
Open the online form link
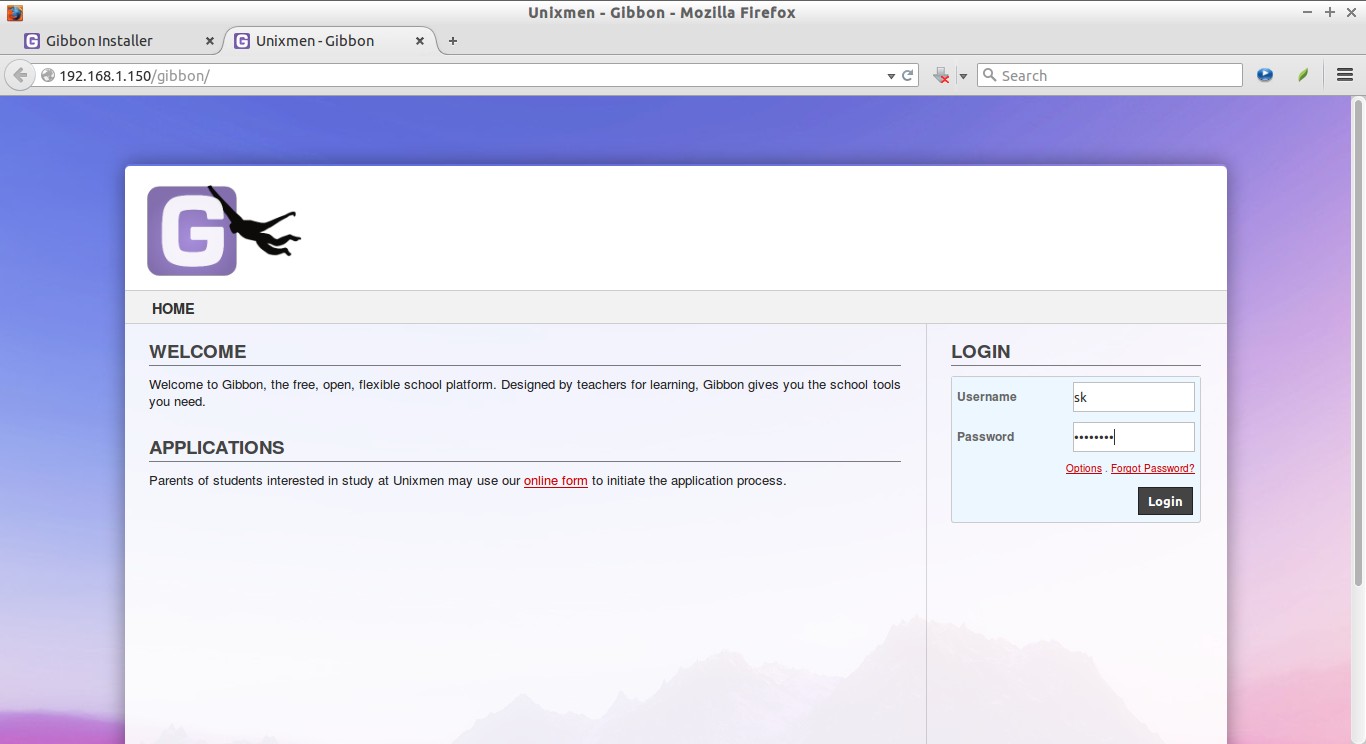556,481
